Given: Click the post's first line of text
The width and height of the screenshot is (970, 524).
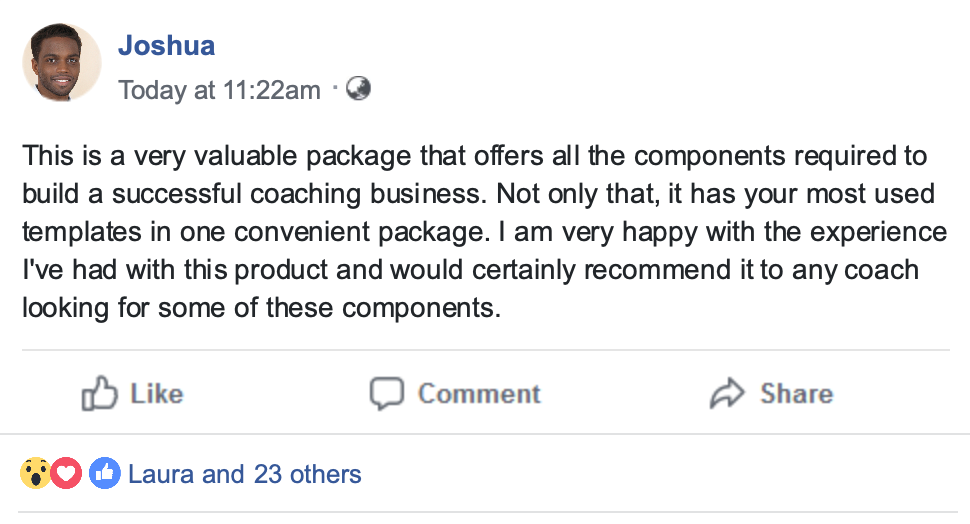Looking at the screenshot, I should click(474, 157).
